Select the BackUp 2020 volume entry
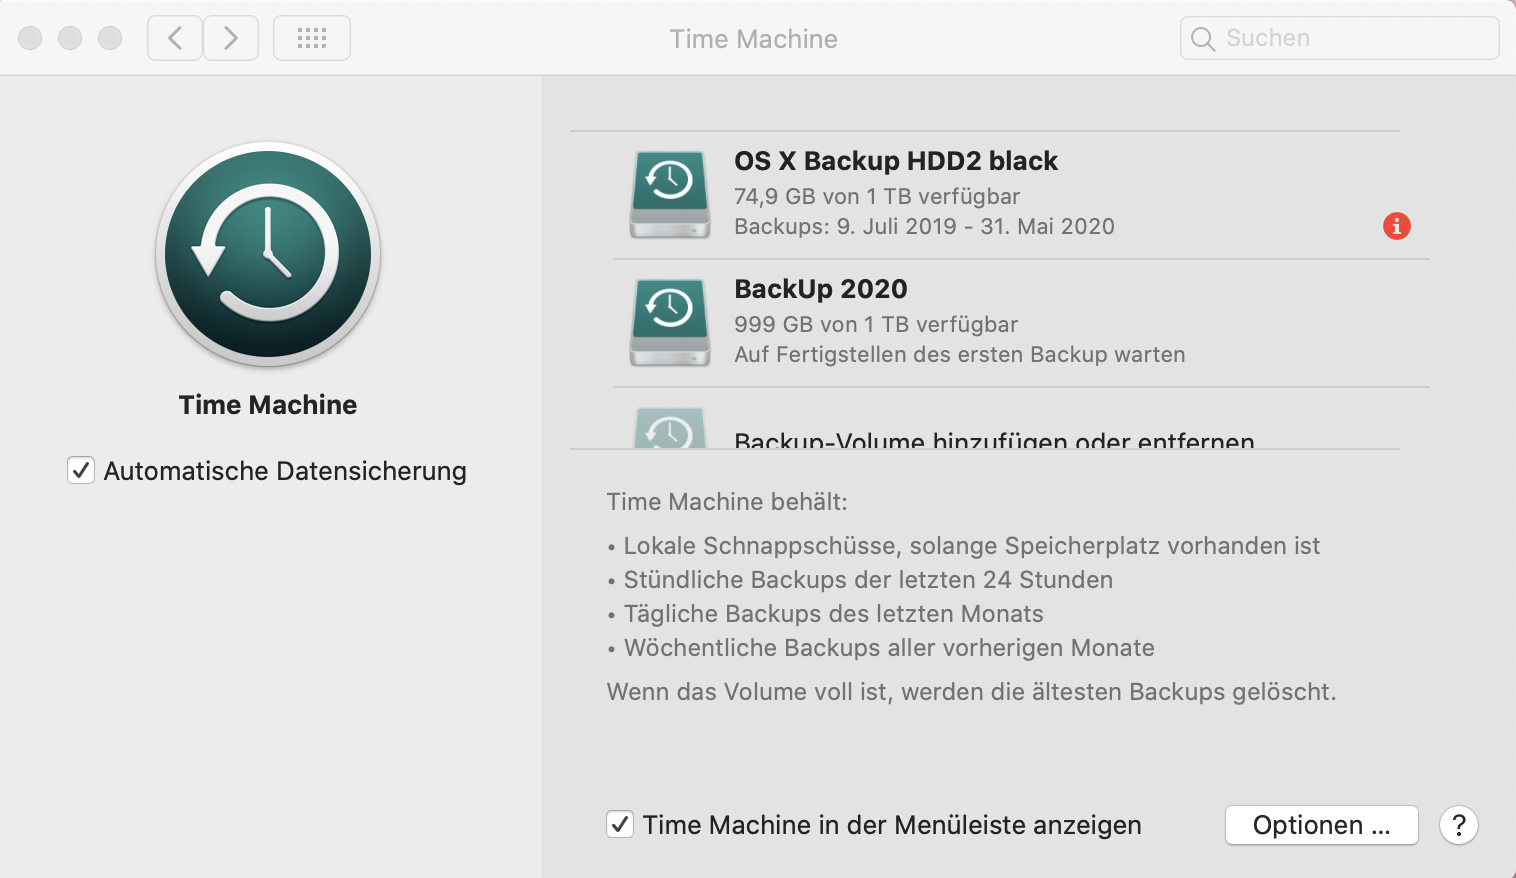The height and width of the screenshot is (878, 1516). (x=821, y=289)
